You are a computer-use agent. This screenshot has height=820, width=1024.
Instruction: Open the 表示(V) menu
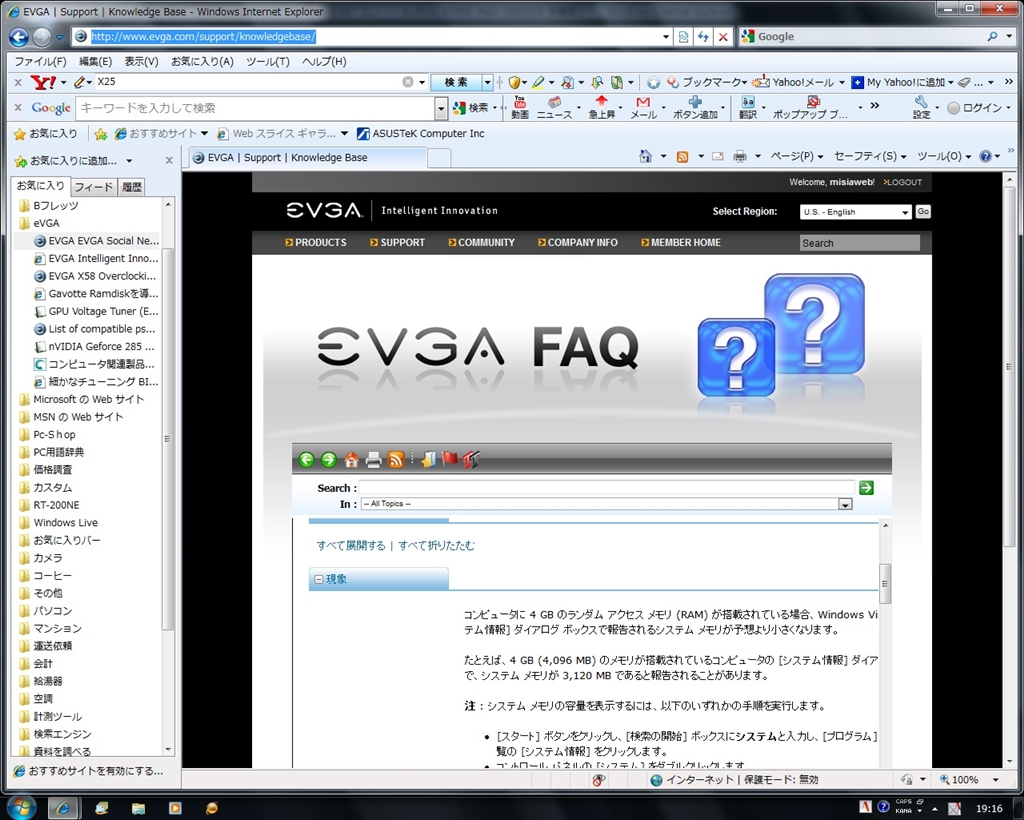coord(141,61)
